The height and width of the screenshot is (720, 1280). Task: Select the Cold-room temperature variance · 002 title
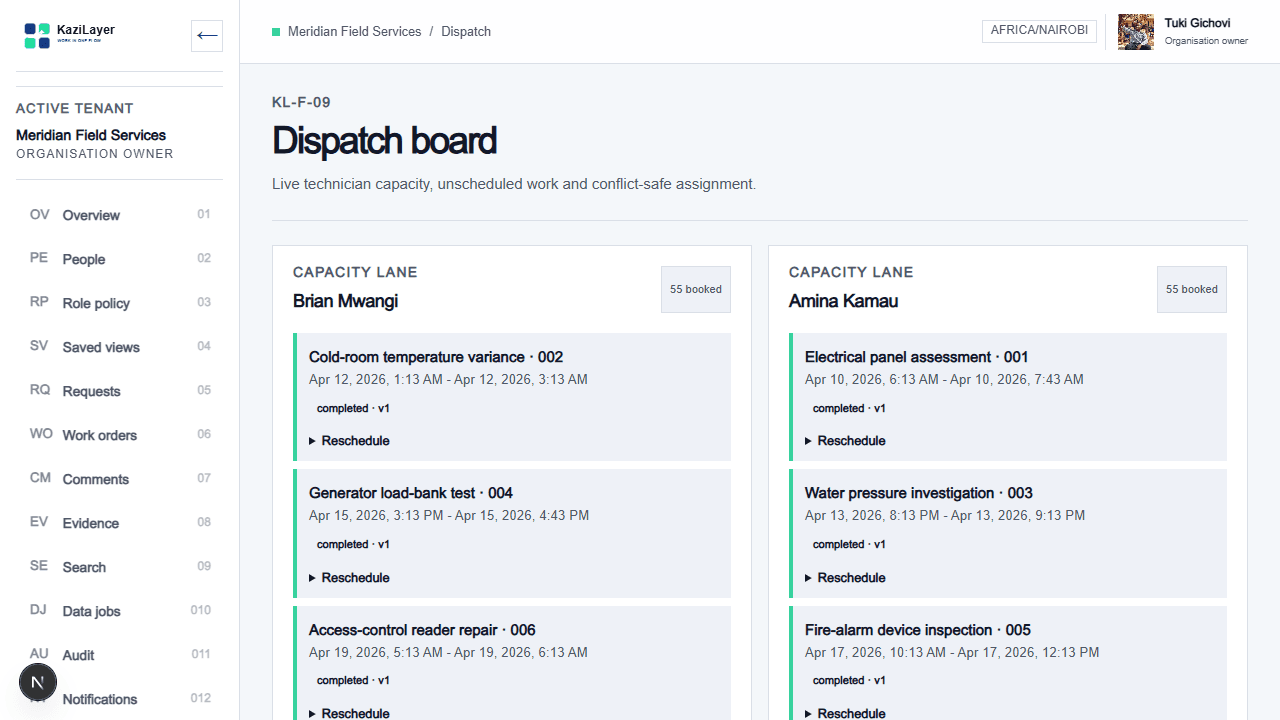click(x=436, y=357)
